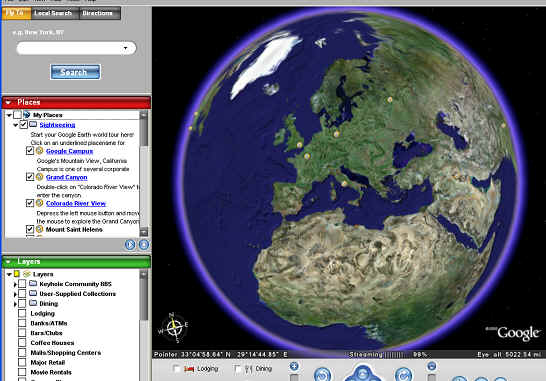Screen dimensions: 546x381
Task: Expand the Keyhole Community BBS folder
Action: coord(15,284)
